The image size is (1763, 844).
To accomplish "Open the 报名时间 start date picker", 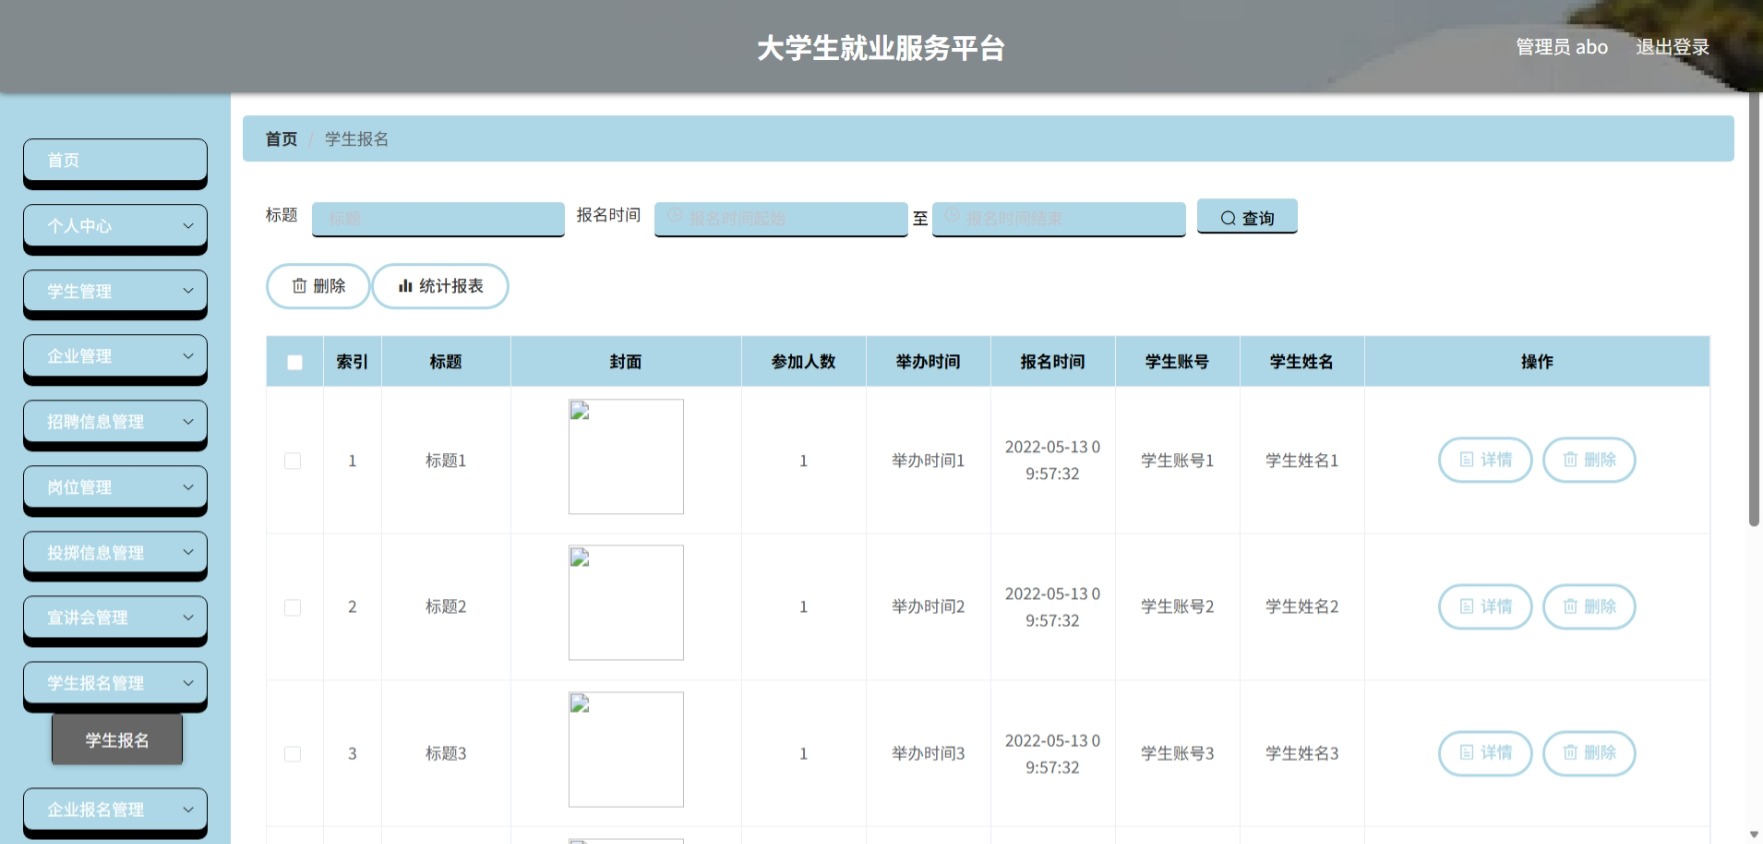I will [781, 218].
